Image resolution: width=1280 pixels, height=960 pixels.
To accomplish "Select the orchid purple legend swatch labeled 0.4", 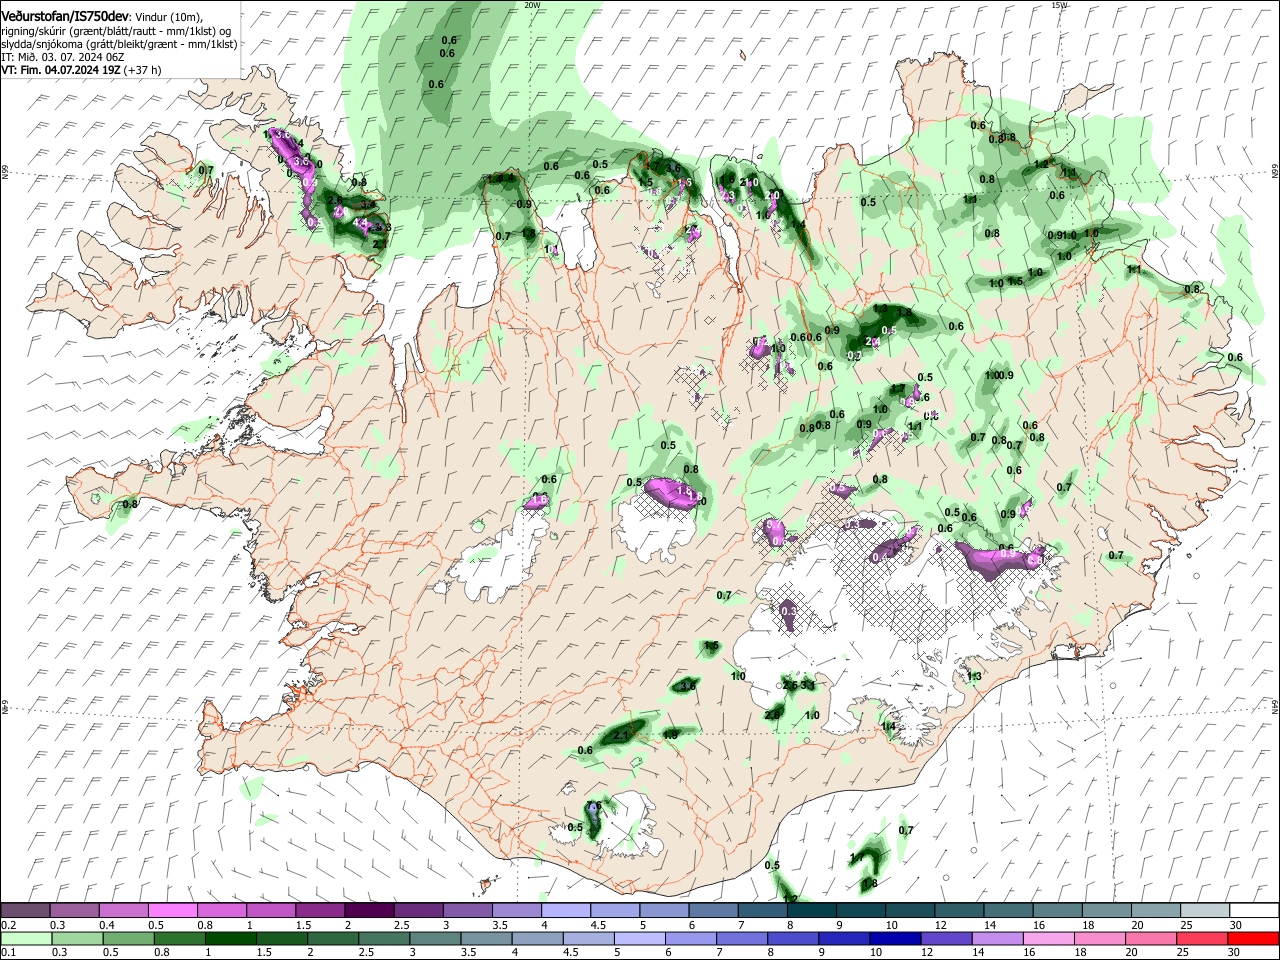I will pyautogui.click(x=123, y=911).
